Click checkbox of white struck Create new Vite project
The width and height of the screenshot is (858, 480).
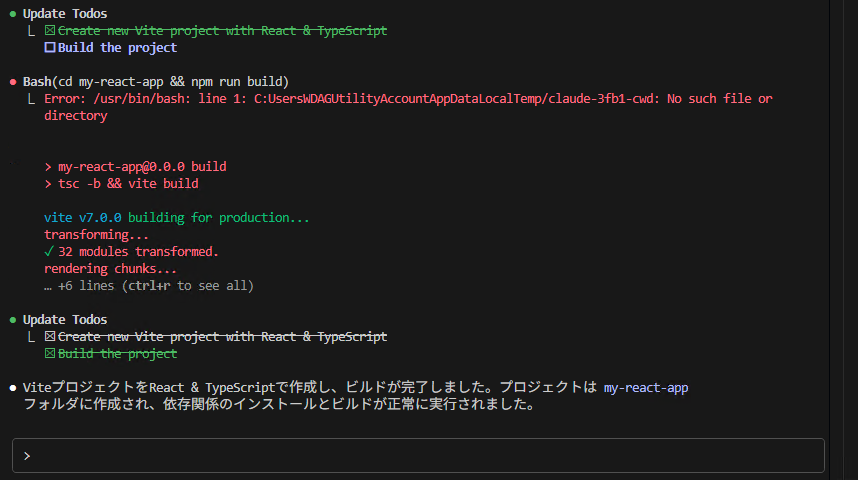tap(50, 337)
